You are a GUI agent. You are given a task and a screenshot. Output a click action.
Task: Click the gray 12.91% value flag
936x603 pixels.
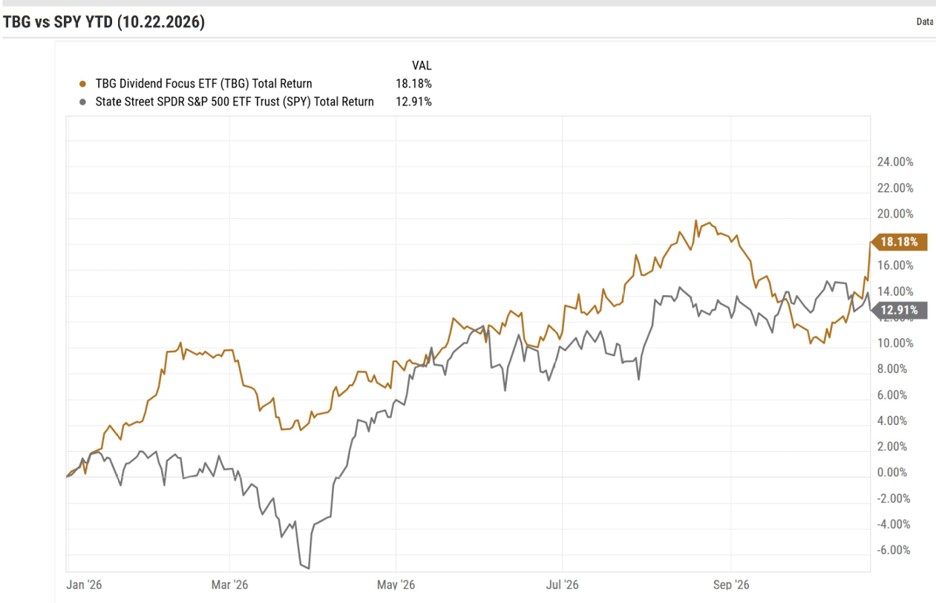[x=900, y=310]
